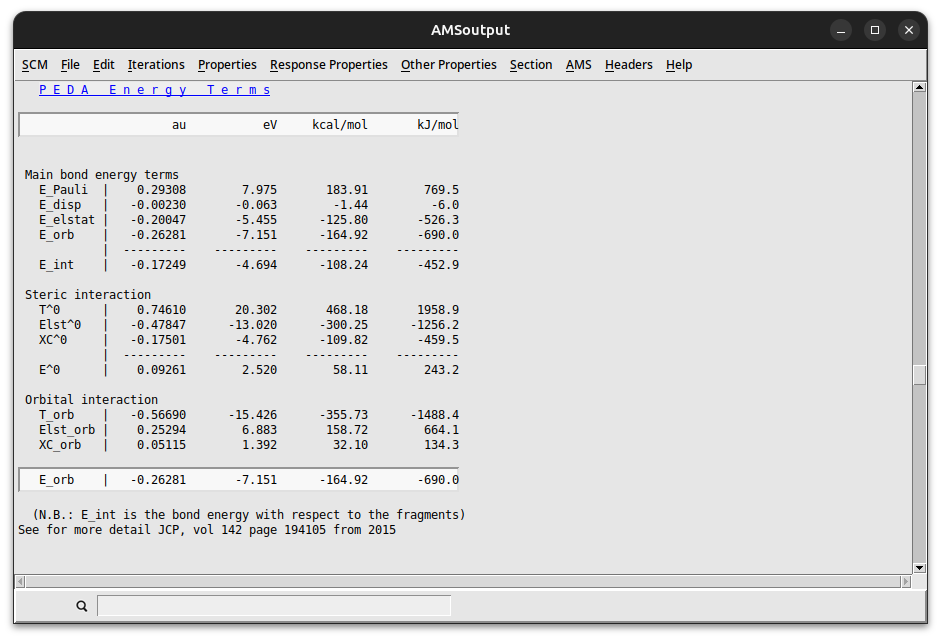Open the SCM menu
This screenshot has width=941, height=640.
34,64
